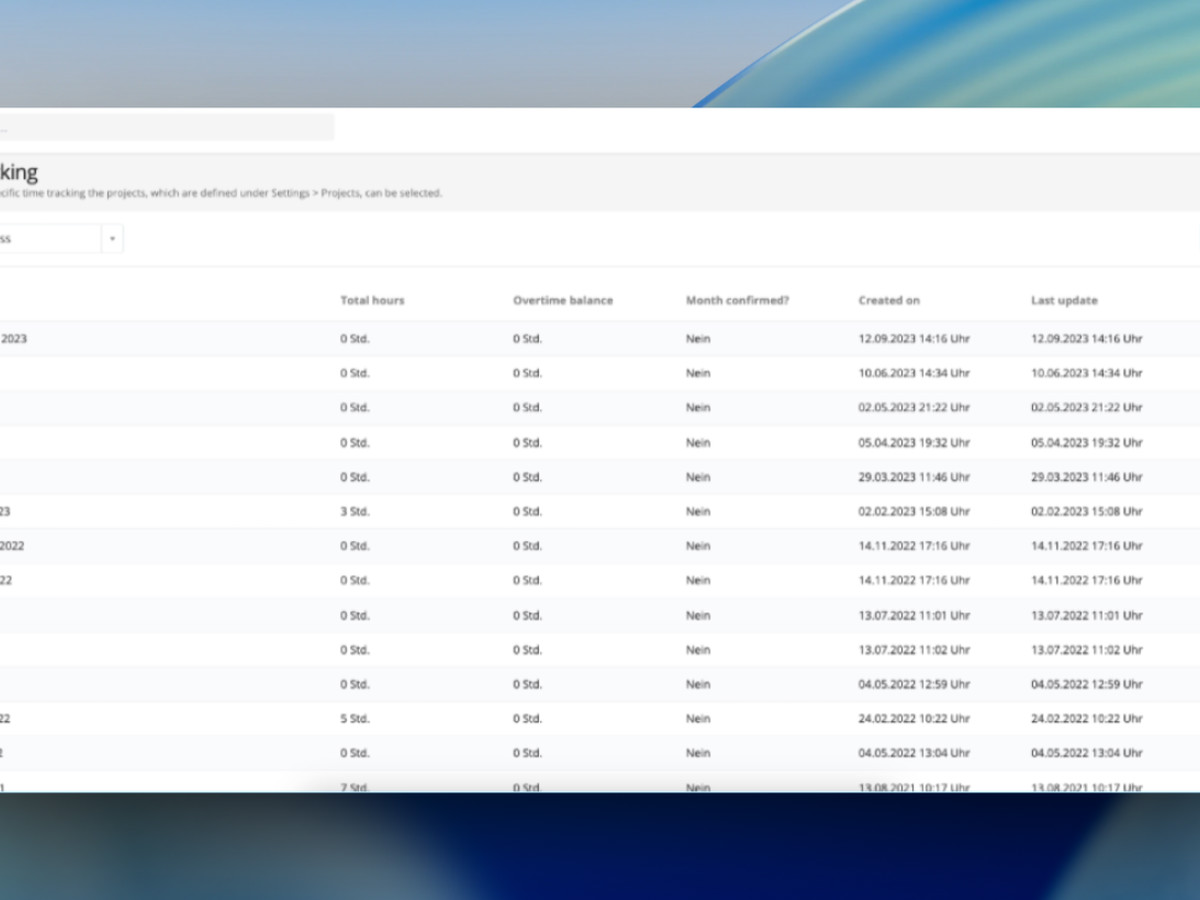Screen dimensions: 1200x900
Task: Click the "Last update" column header
Action: point(1064,300)
